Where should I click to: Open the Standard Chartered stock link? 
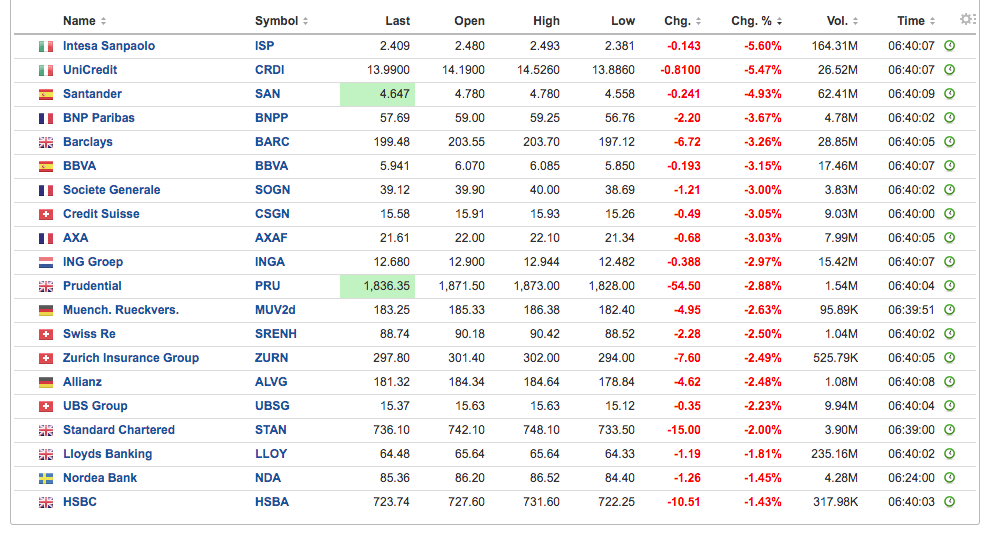[x=119, y=430]
